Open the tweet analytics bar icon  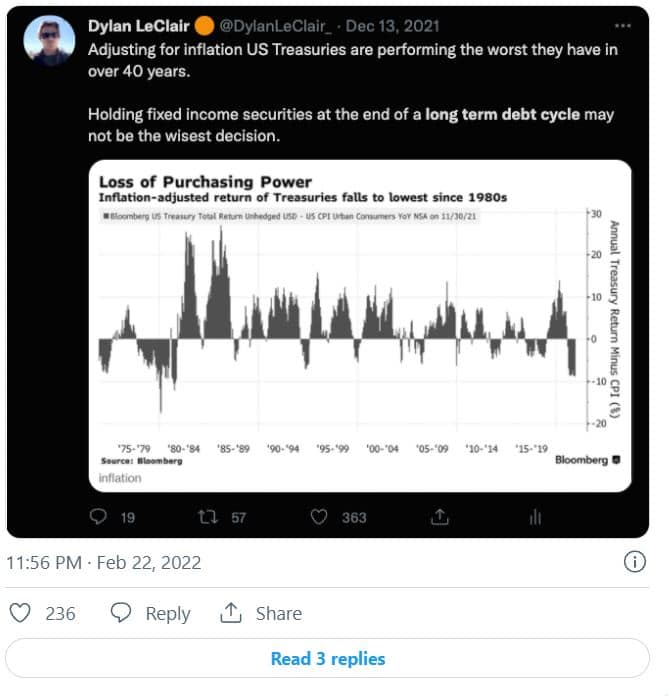point(536,517)
